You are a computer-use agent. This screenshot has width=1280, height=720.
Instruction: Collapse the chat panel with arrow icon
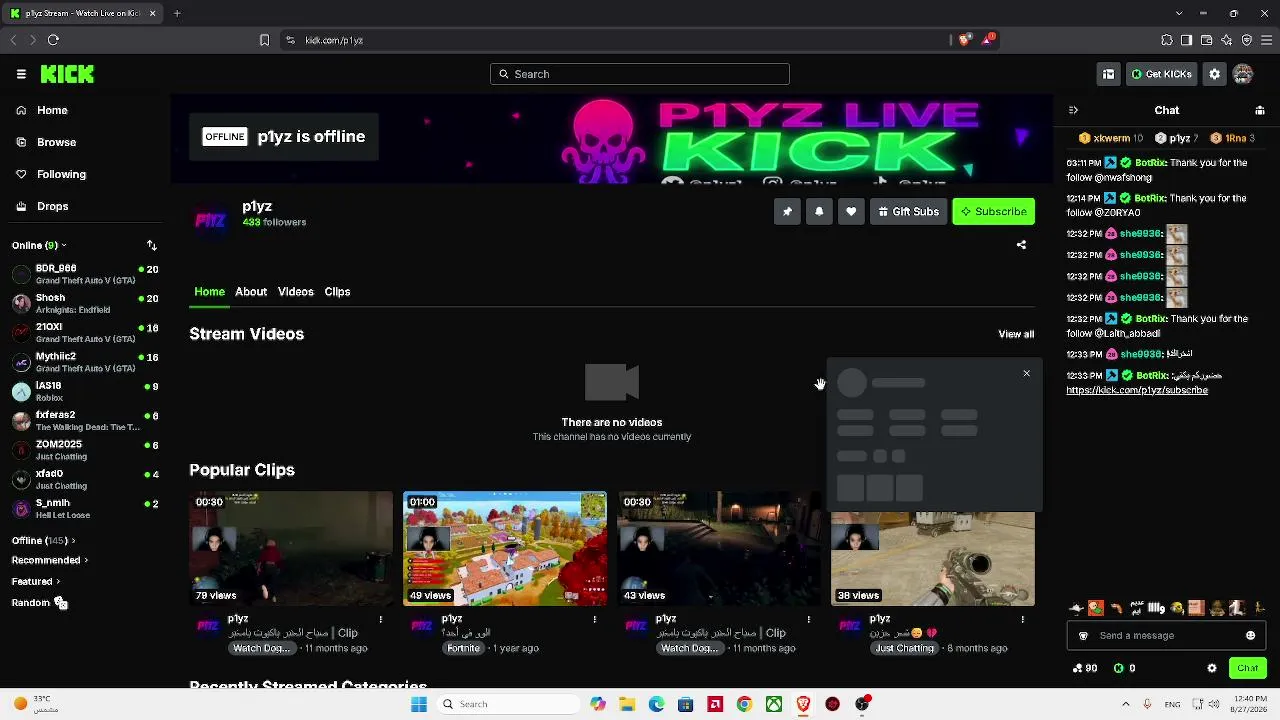pos(1073,110)
